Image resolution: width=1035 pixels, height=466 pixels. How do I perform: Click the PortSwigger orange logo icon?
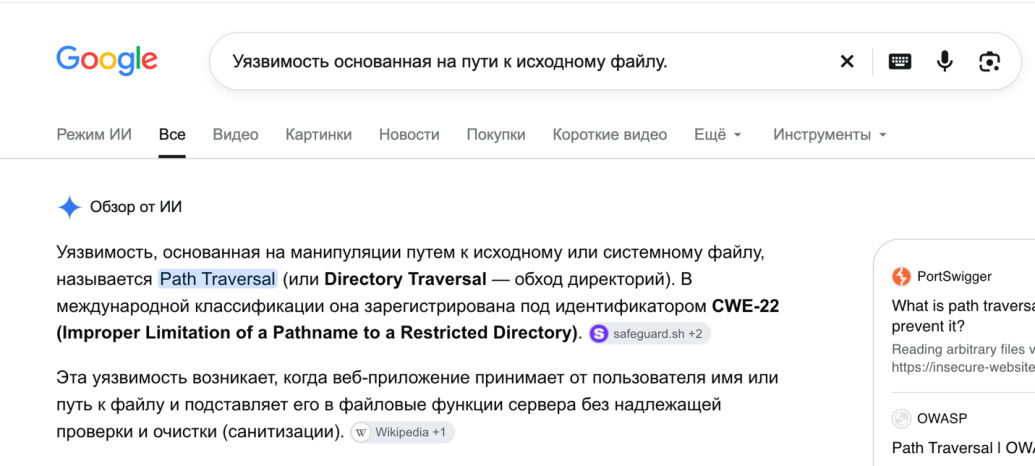(x=901, y=277)
